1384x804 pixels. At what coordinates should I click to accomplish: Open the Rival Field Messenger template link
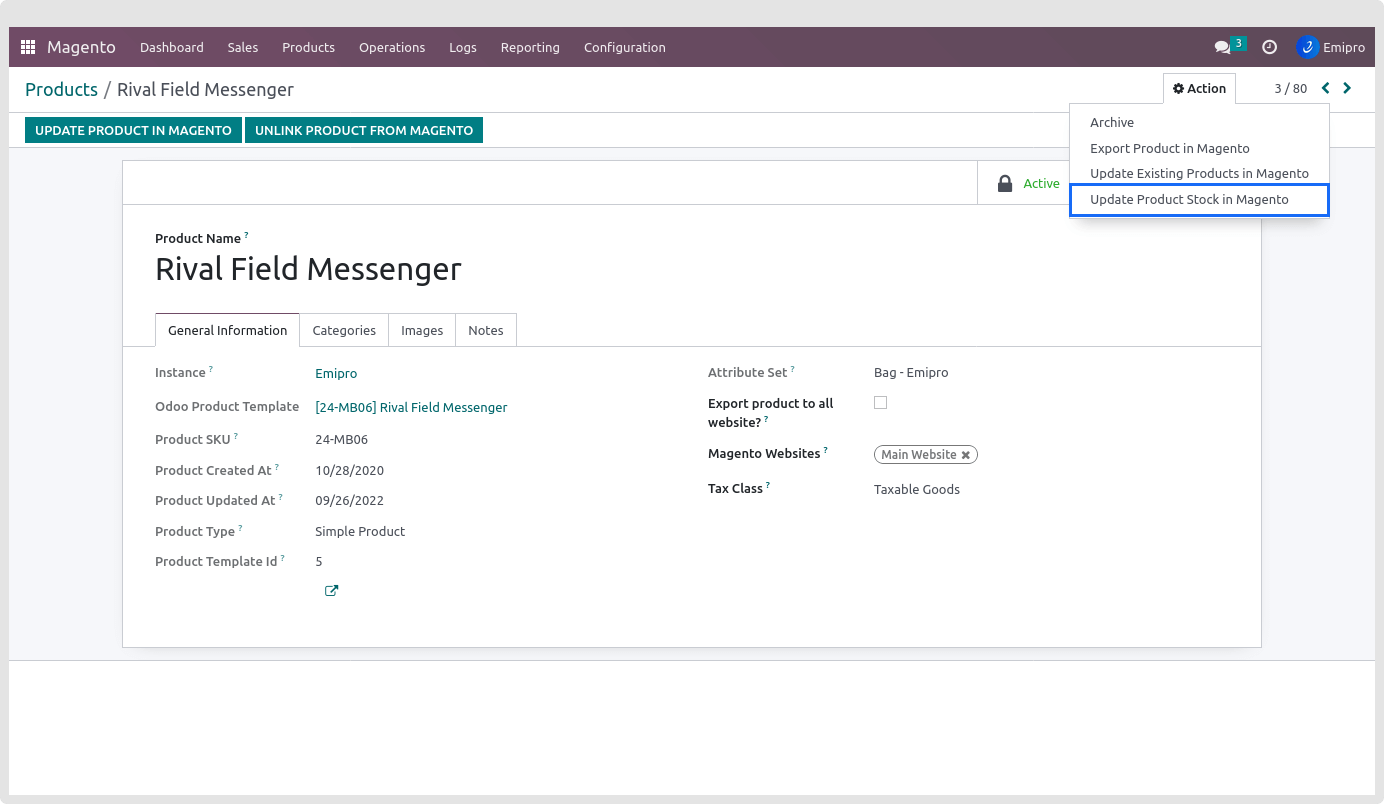coord(411,407)
